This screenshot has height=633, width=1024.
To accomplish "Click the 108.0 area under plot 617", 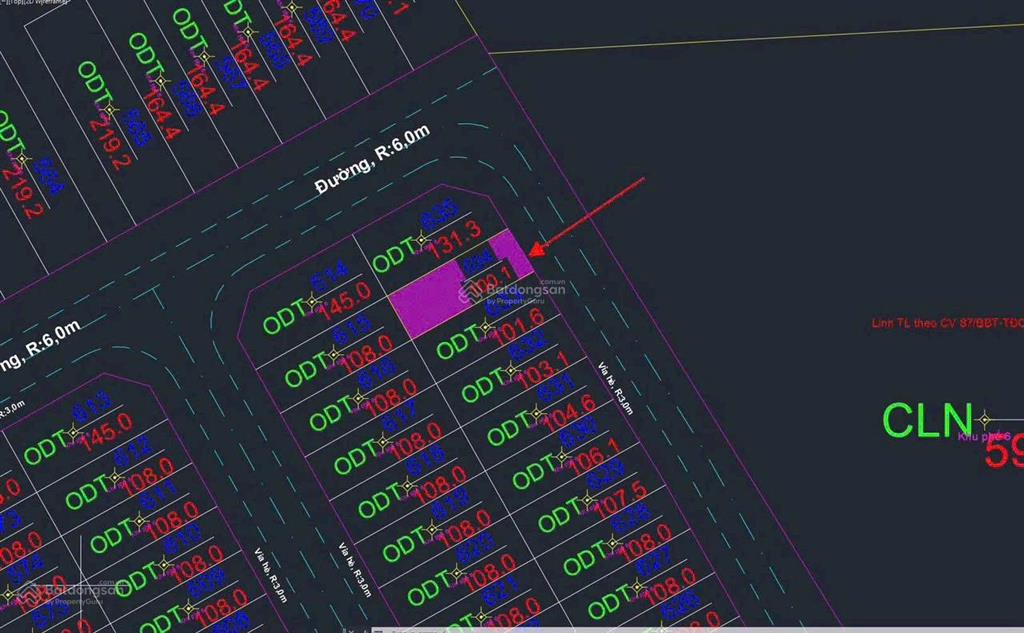I will point(417,441).
